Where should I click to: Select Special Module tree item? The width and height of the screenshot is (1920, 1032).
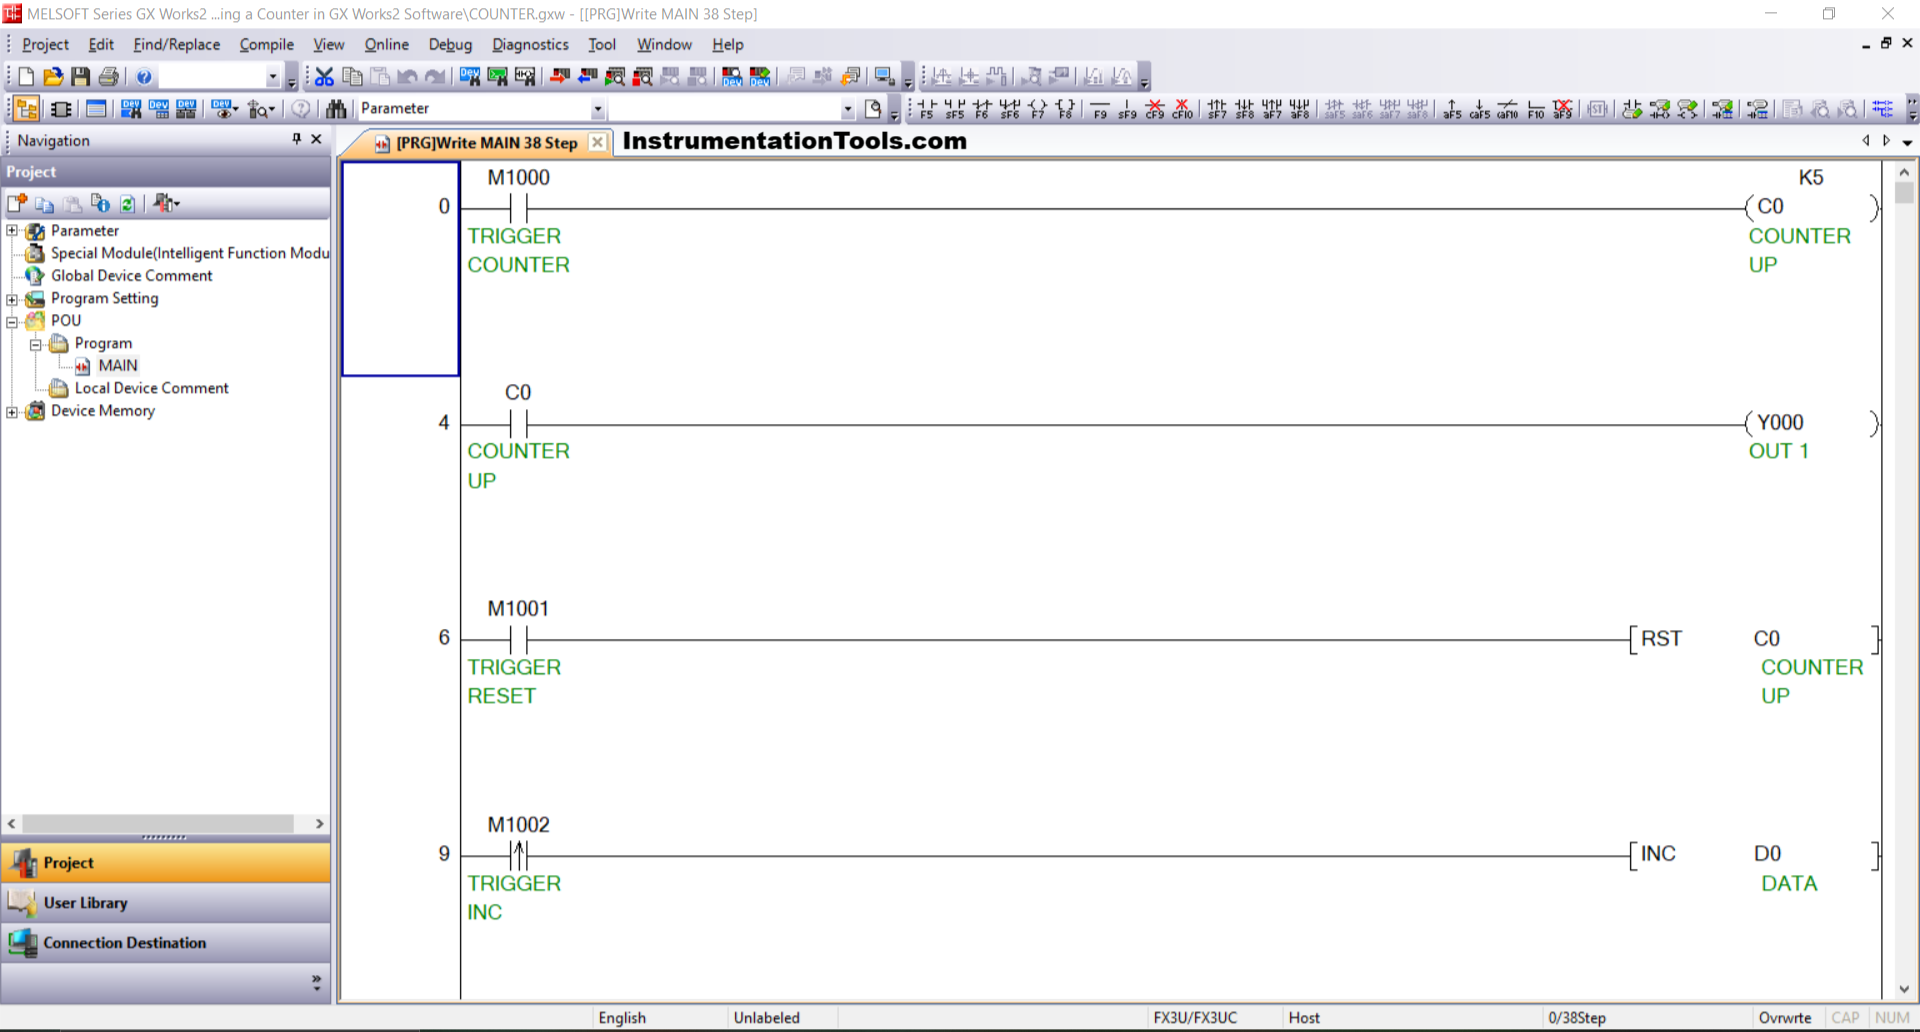point(190,253)
